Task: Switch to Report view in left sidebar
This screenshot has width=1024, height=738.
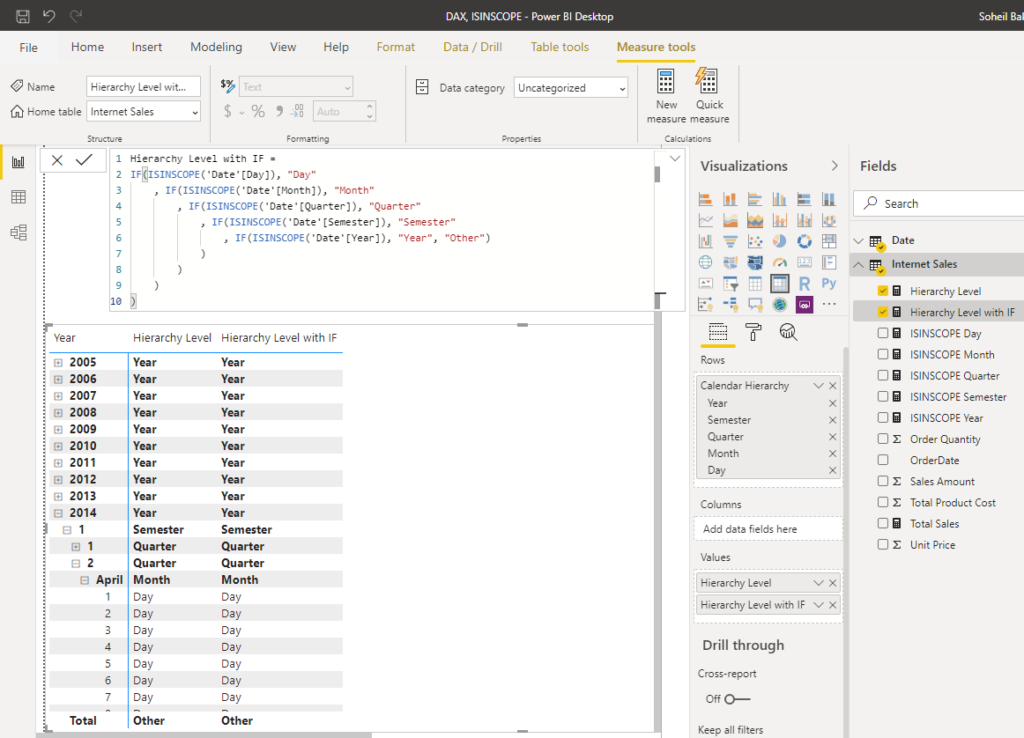Action: pos(18,162)
